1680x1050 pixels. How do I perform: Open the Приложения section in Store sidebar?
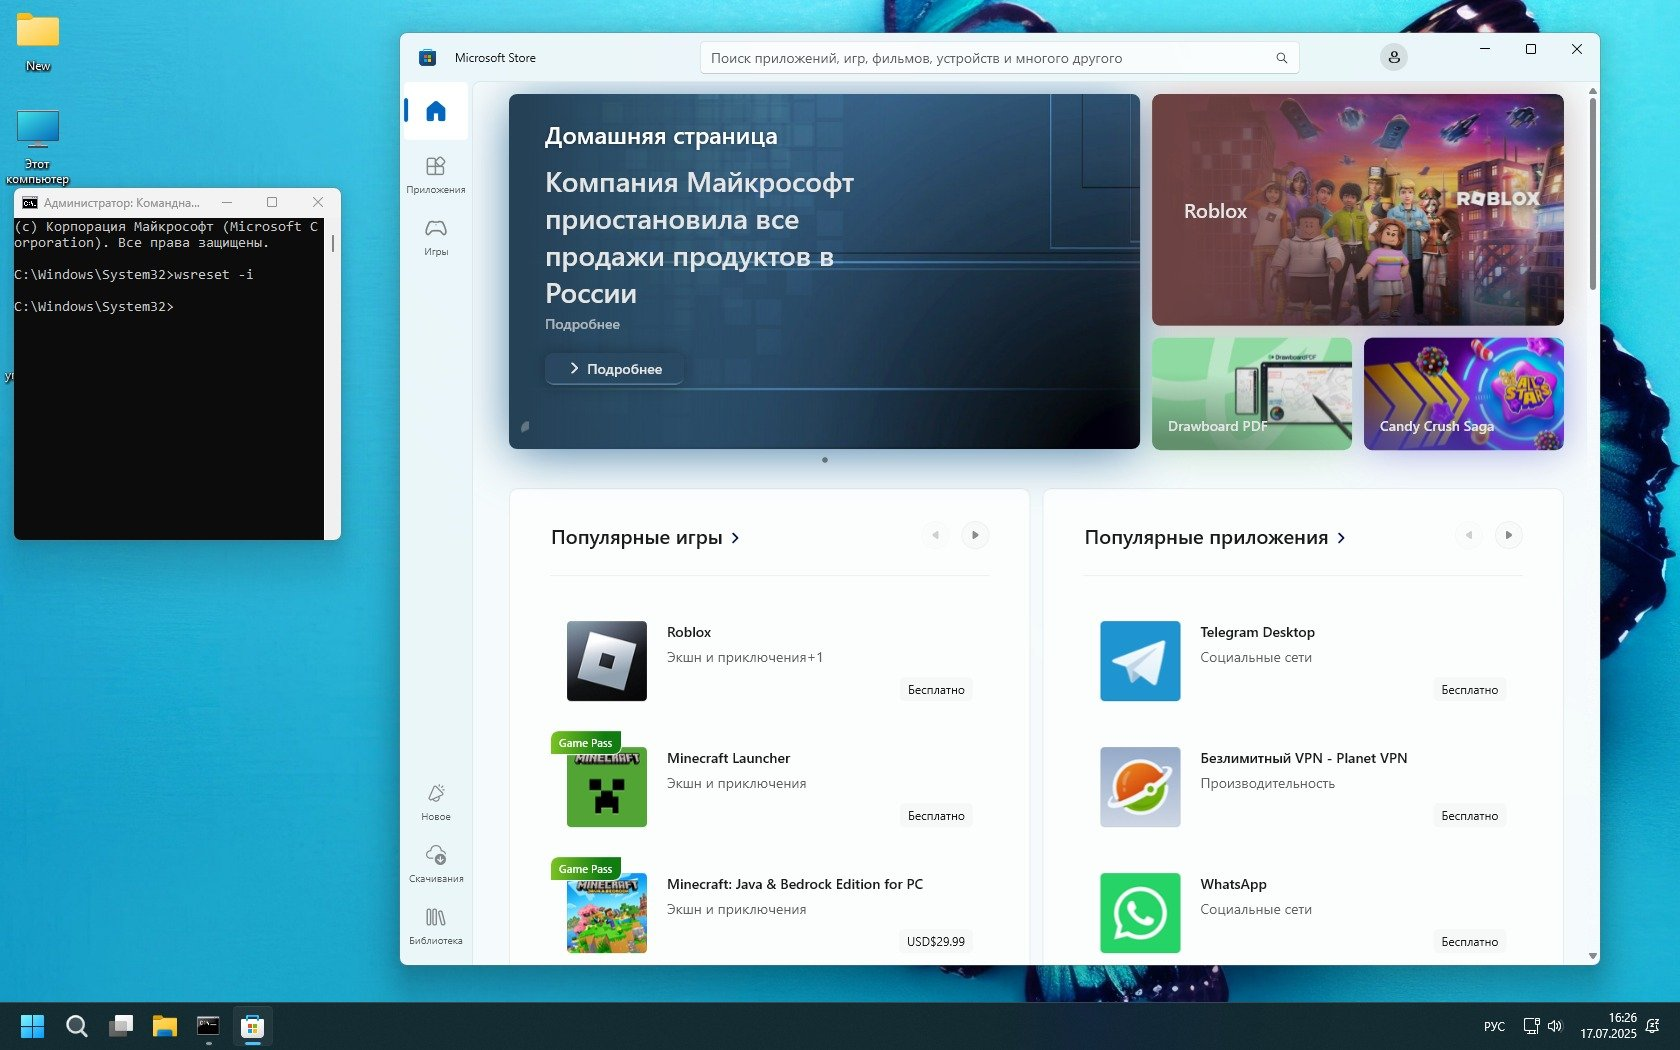point(436,174)
